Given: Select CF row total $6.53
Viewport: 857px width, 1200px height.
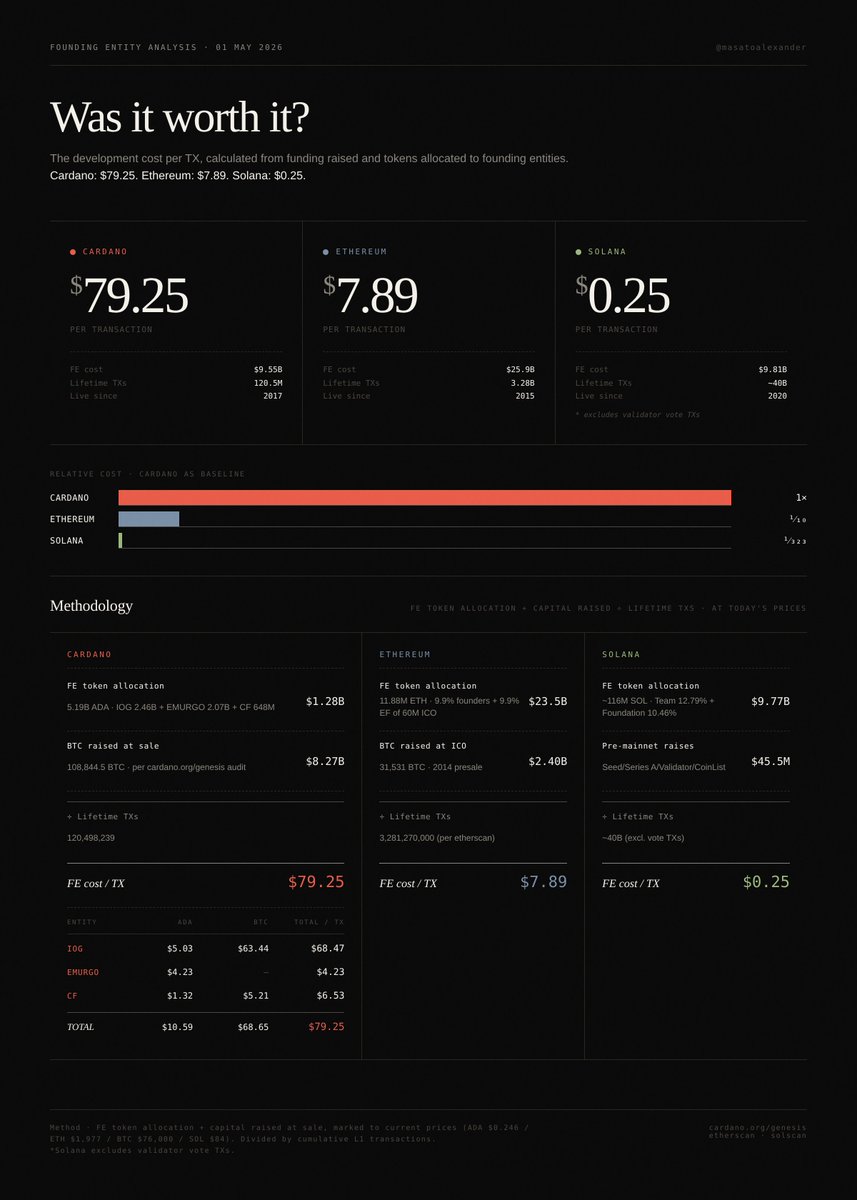Looking at the screenshot, I should 329,996.
